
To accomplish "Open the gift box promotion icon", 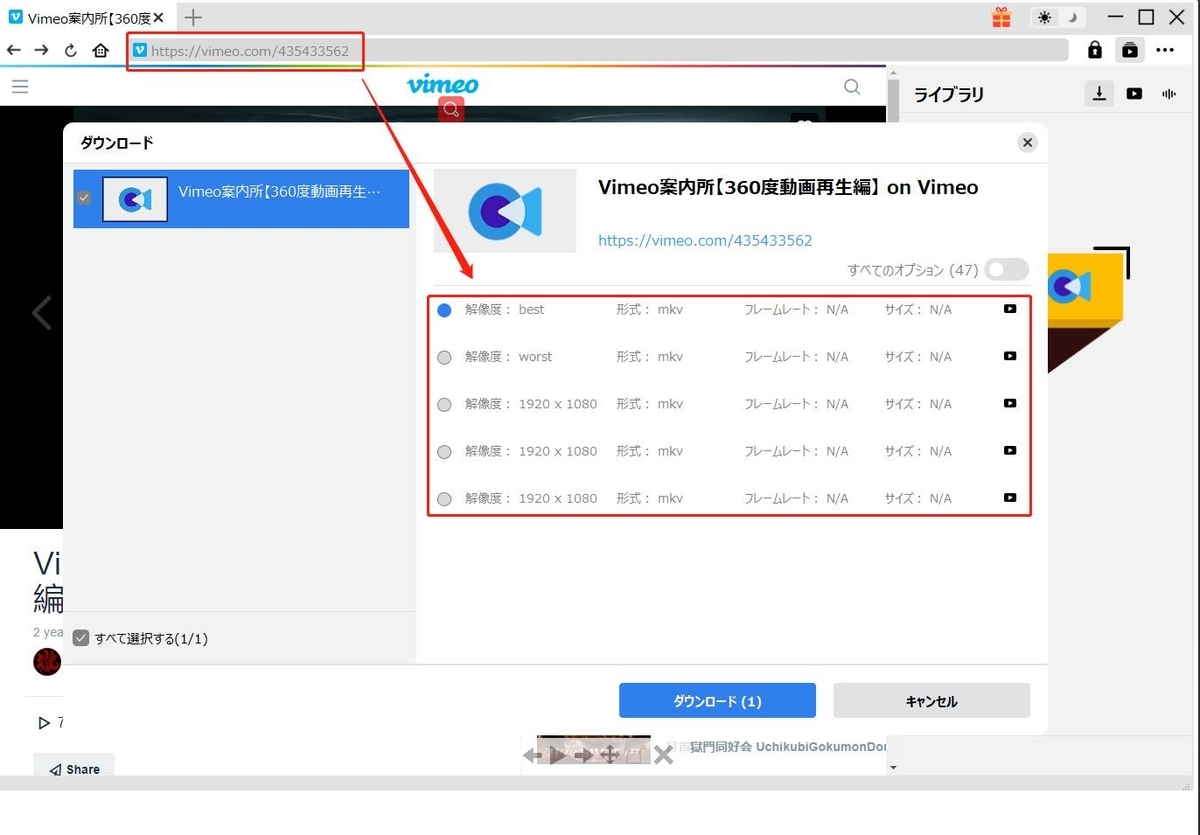I will click(x=1001, y=17).
